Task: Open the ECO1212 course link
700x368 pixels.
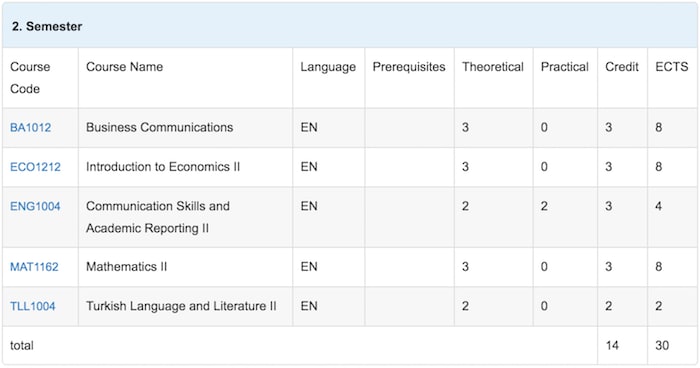Action: coord(35,167)
